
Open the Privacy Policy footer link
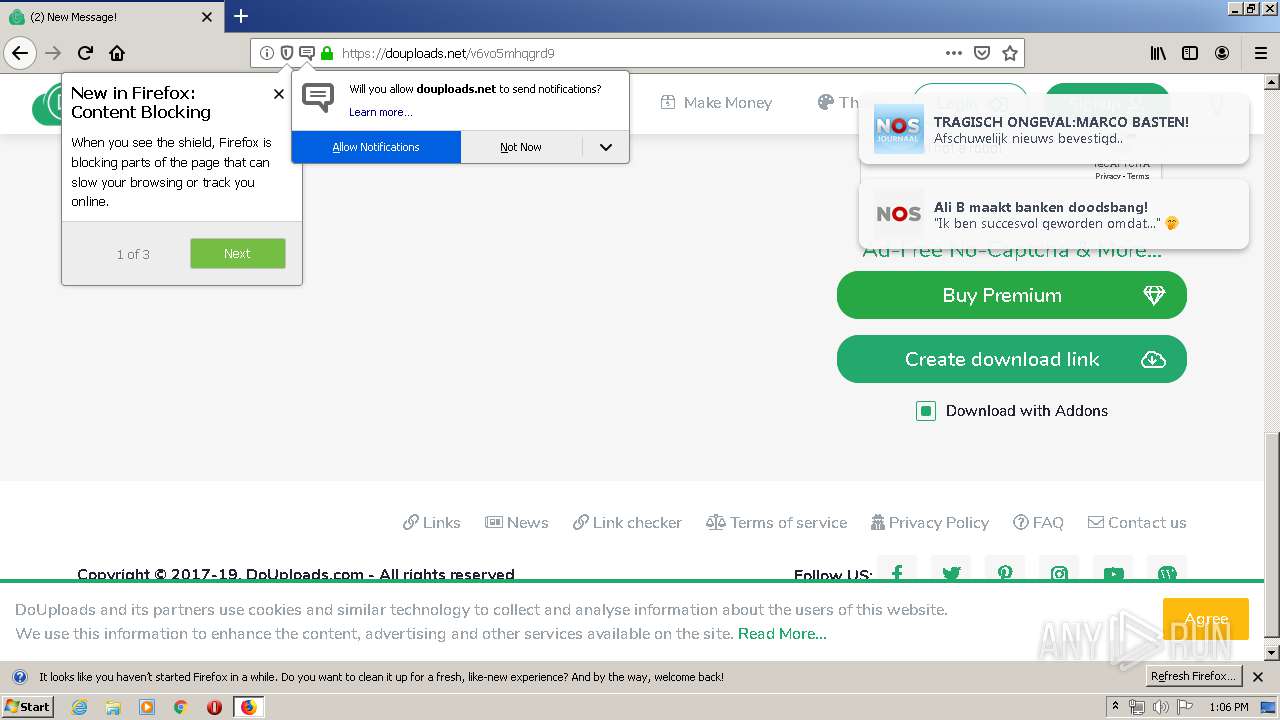tap(930, 522)
